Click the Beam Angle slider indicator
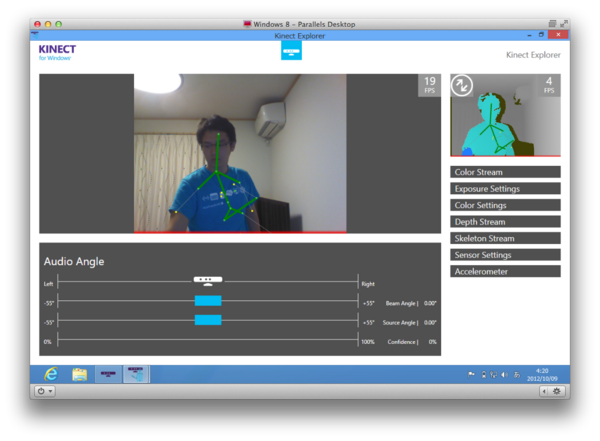This screenshot has width=600, height=441. [x=208, y=301]
